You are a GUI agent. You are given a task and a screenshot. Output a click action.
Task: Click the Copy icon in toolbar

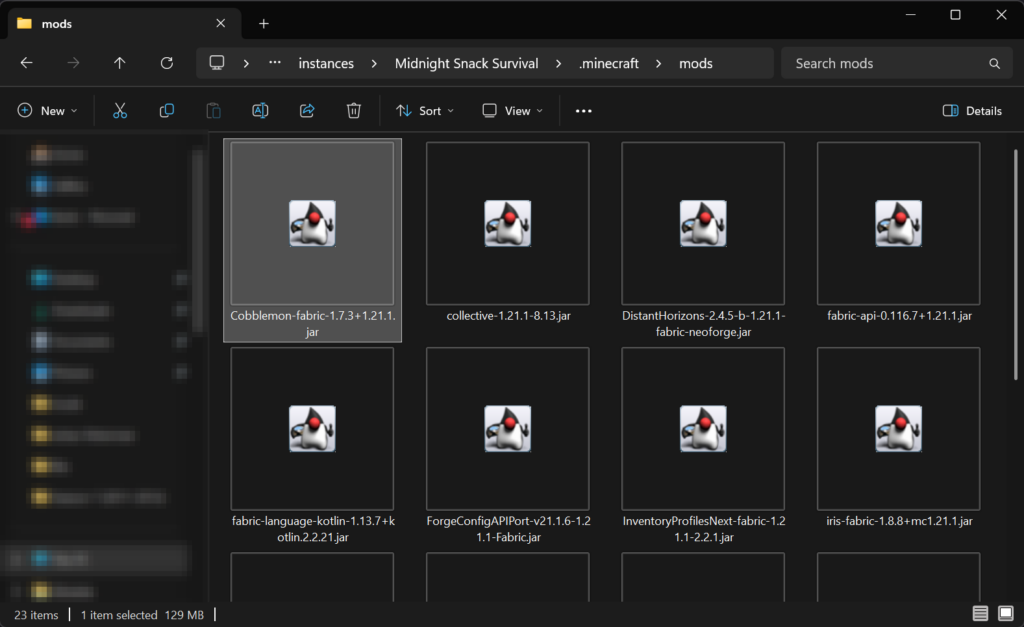tap(167, 111)
